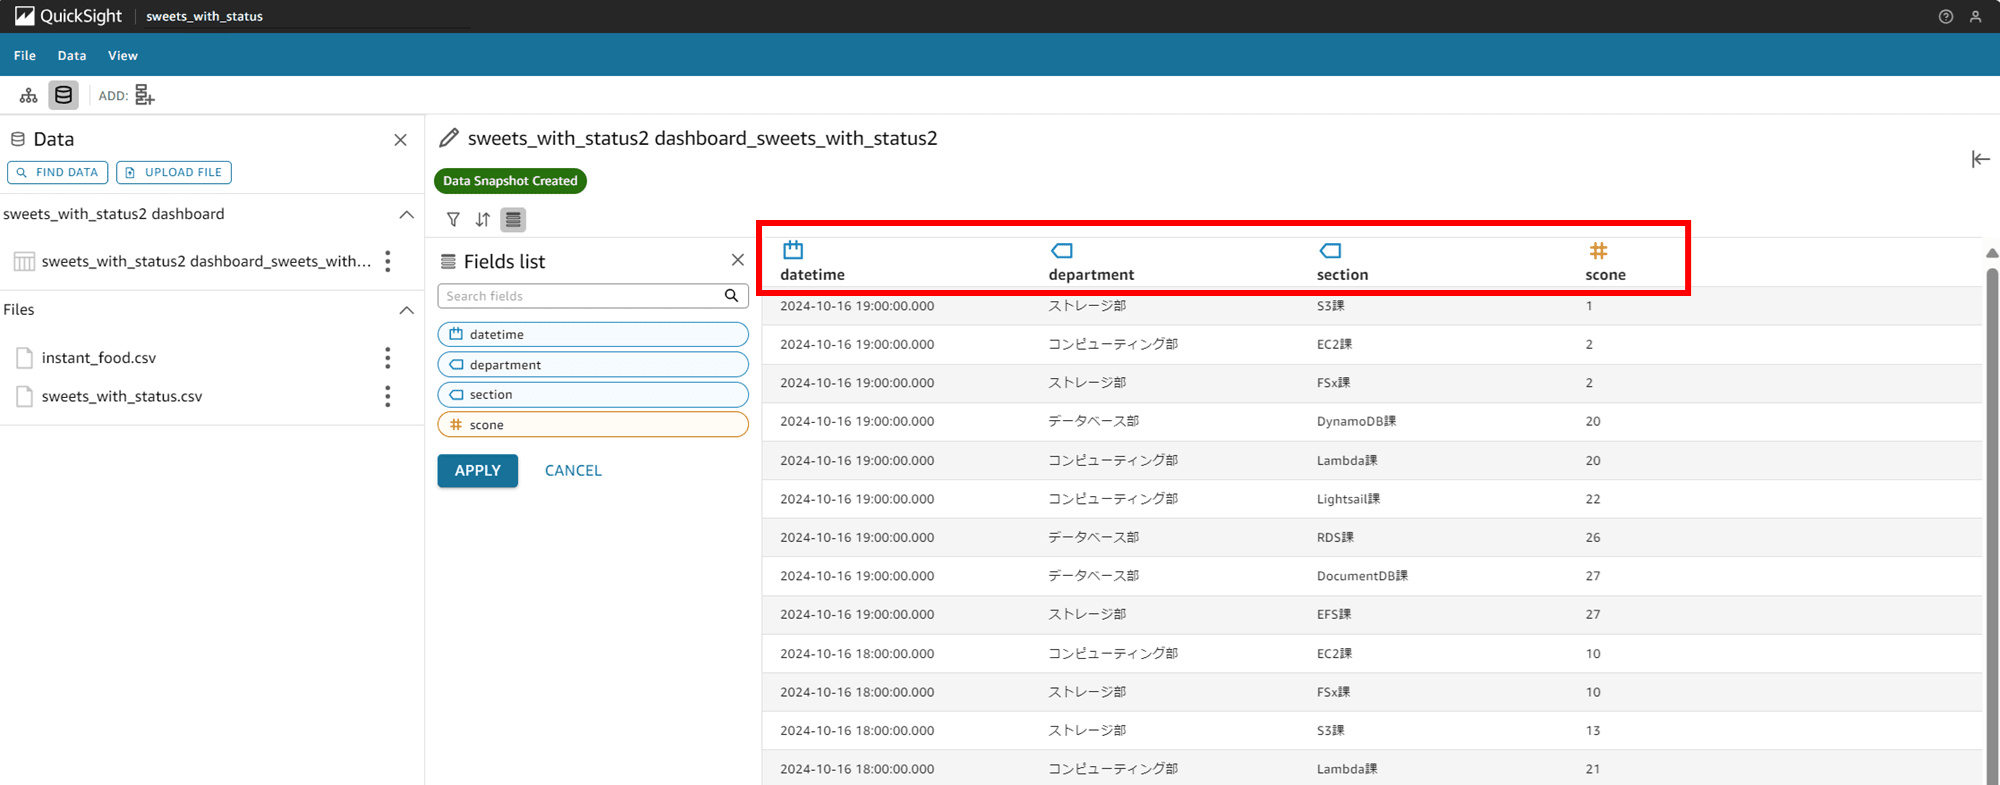Click the CANCEL link
This screenshot has height=785, width=2000.
tap(573, 470)
